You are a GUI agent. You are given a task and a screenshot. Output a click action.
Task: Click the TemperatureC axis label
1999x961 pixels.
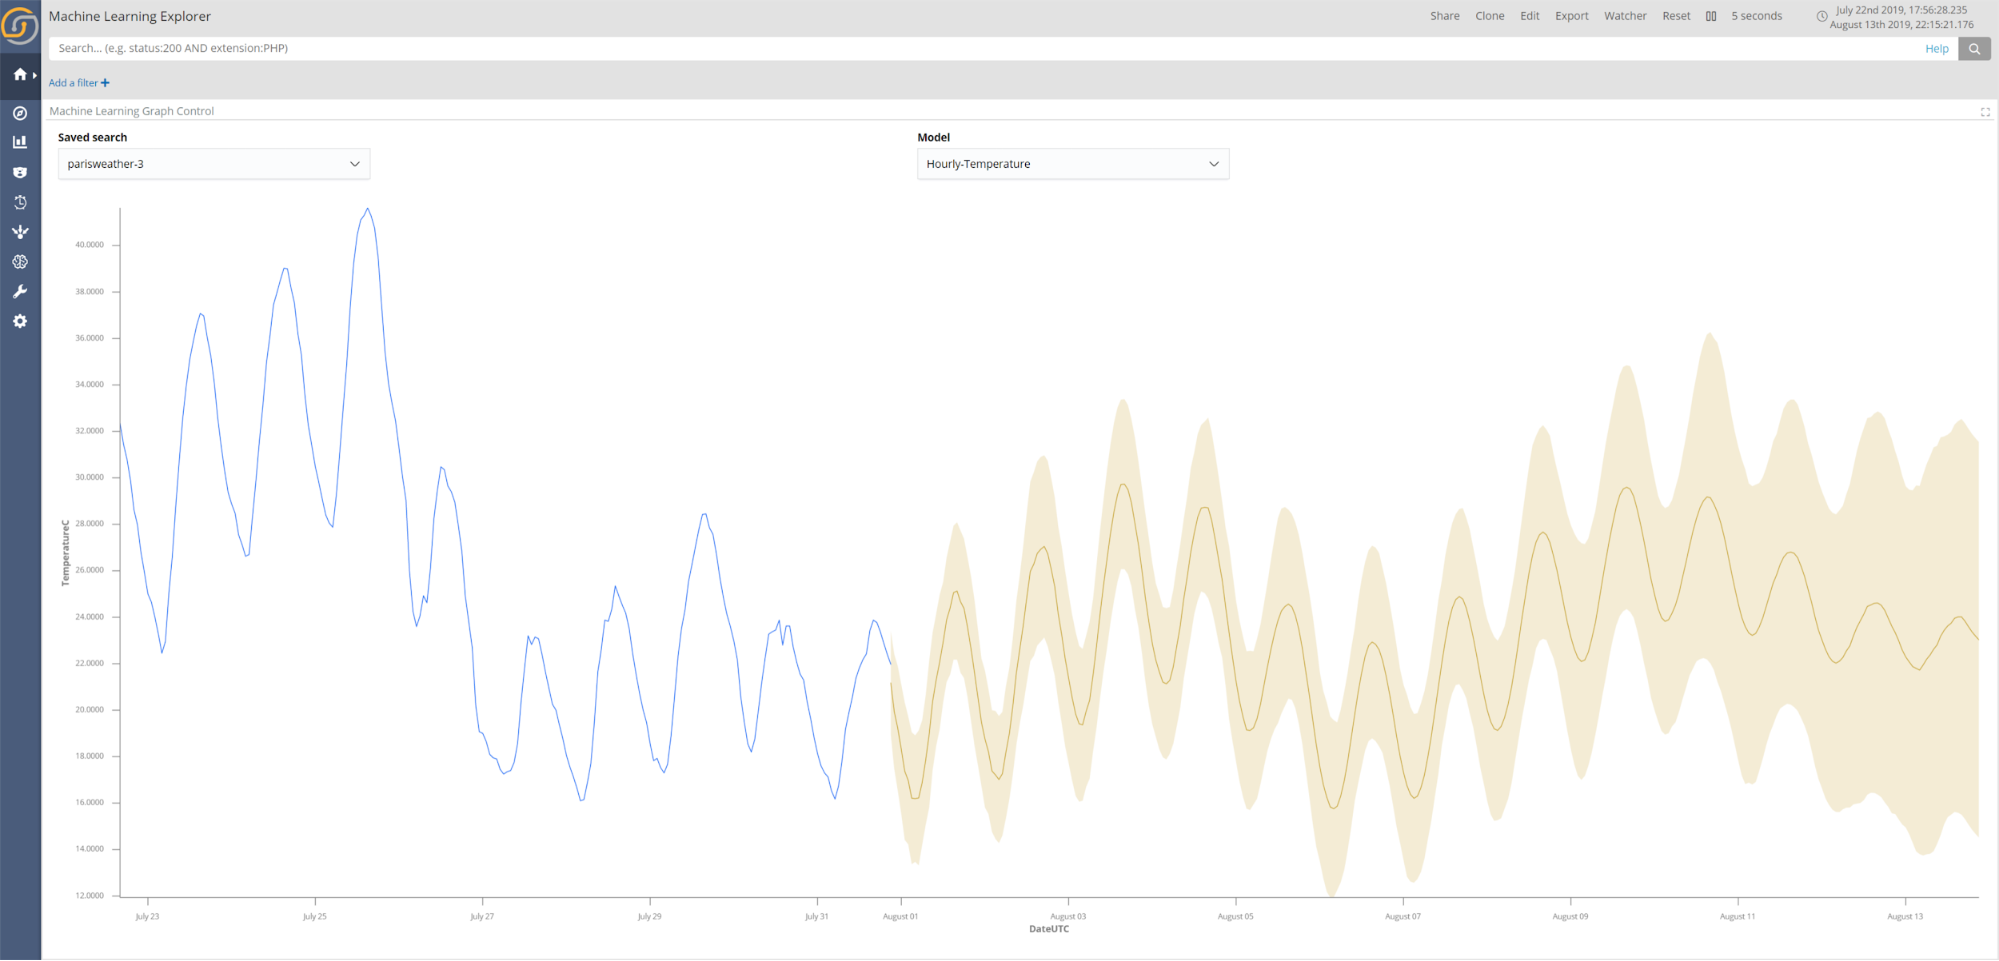pyautogui.click(x=66, y=552)
